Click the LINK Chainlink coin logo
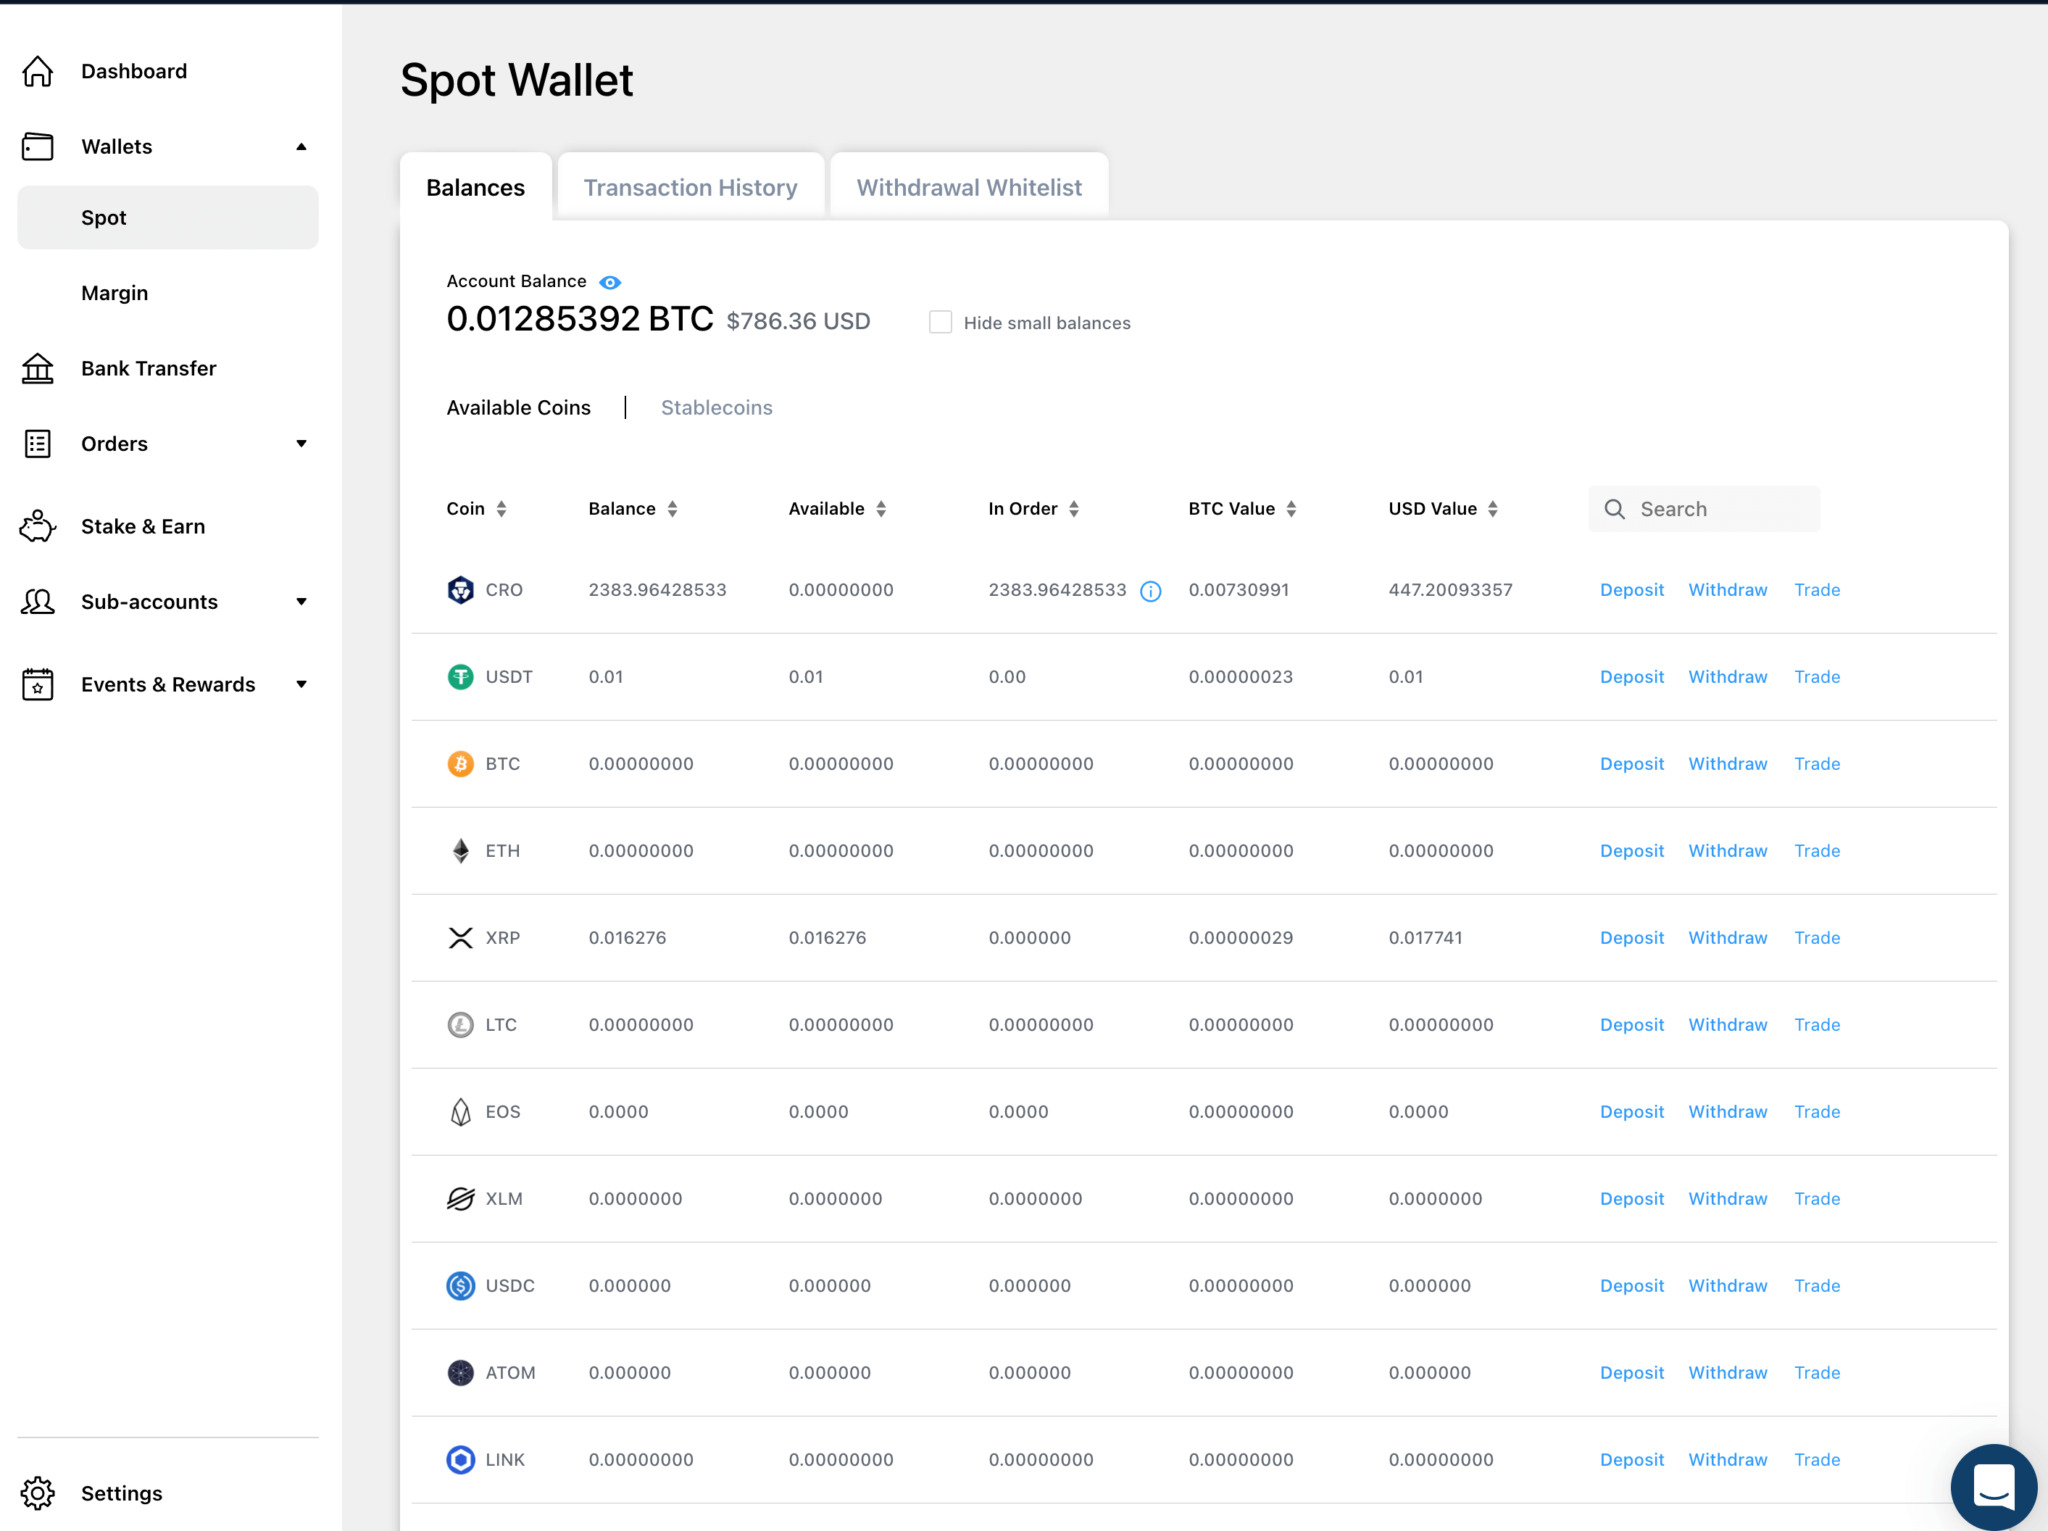 (460, 1460)
